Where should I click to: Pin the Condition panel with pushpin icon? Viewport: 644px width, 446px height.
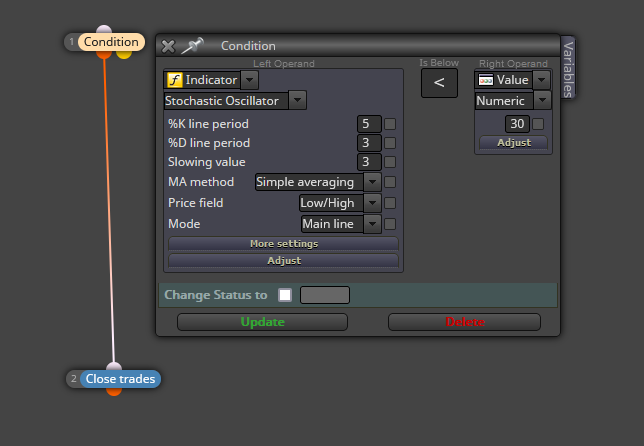click(x=192, y=46)
